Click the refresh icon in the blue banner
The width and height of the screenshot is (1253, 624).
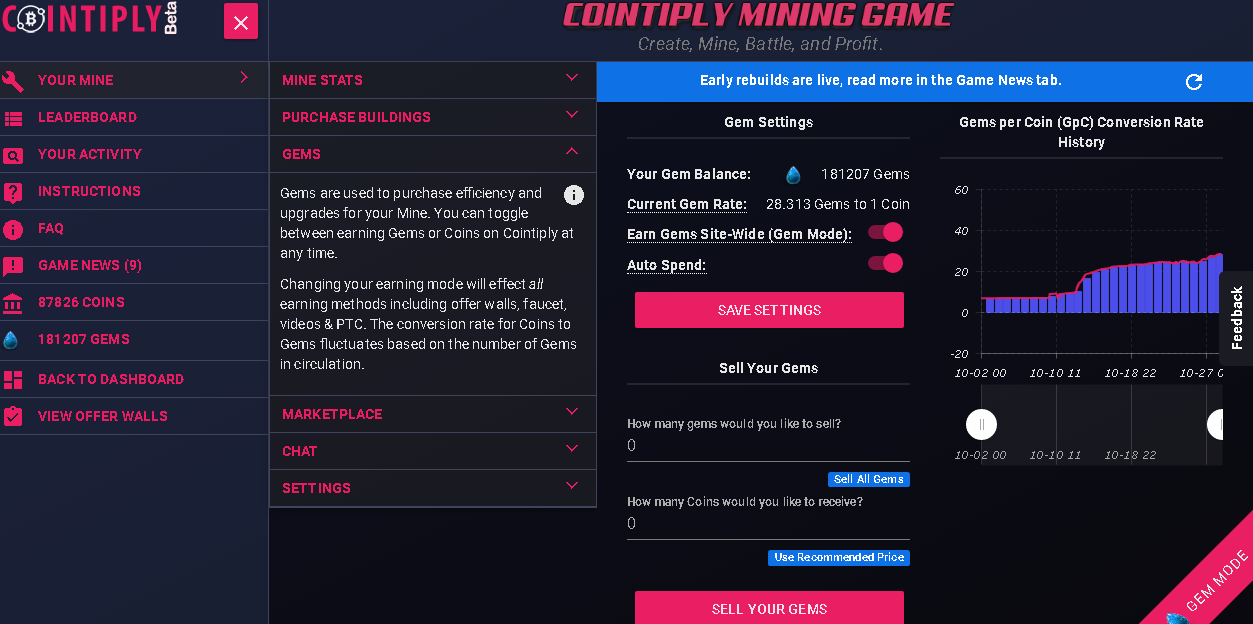click(x=1193, y=82)
